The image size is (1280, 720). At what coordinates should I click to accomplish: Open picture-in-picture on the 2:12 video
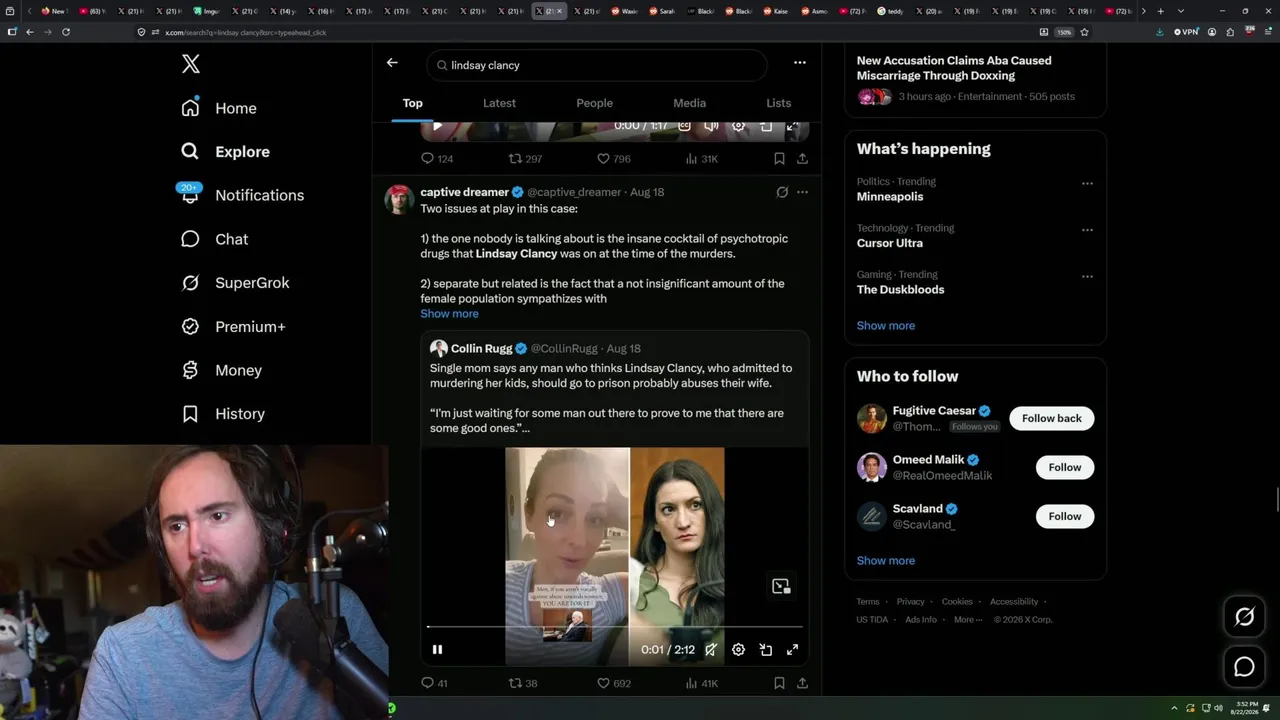click(766, 650)
